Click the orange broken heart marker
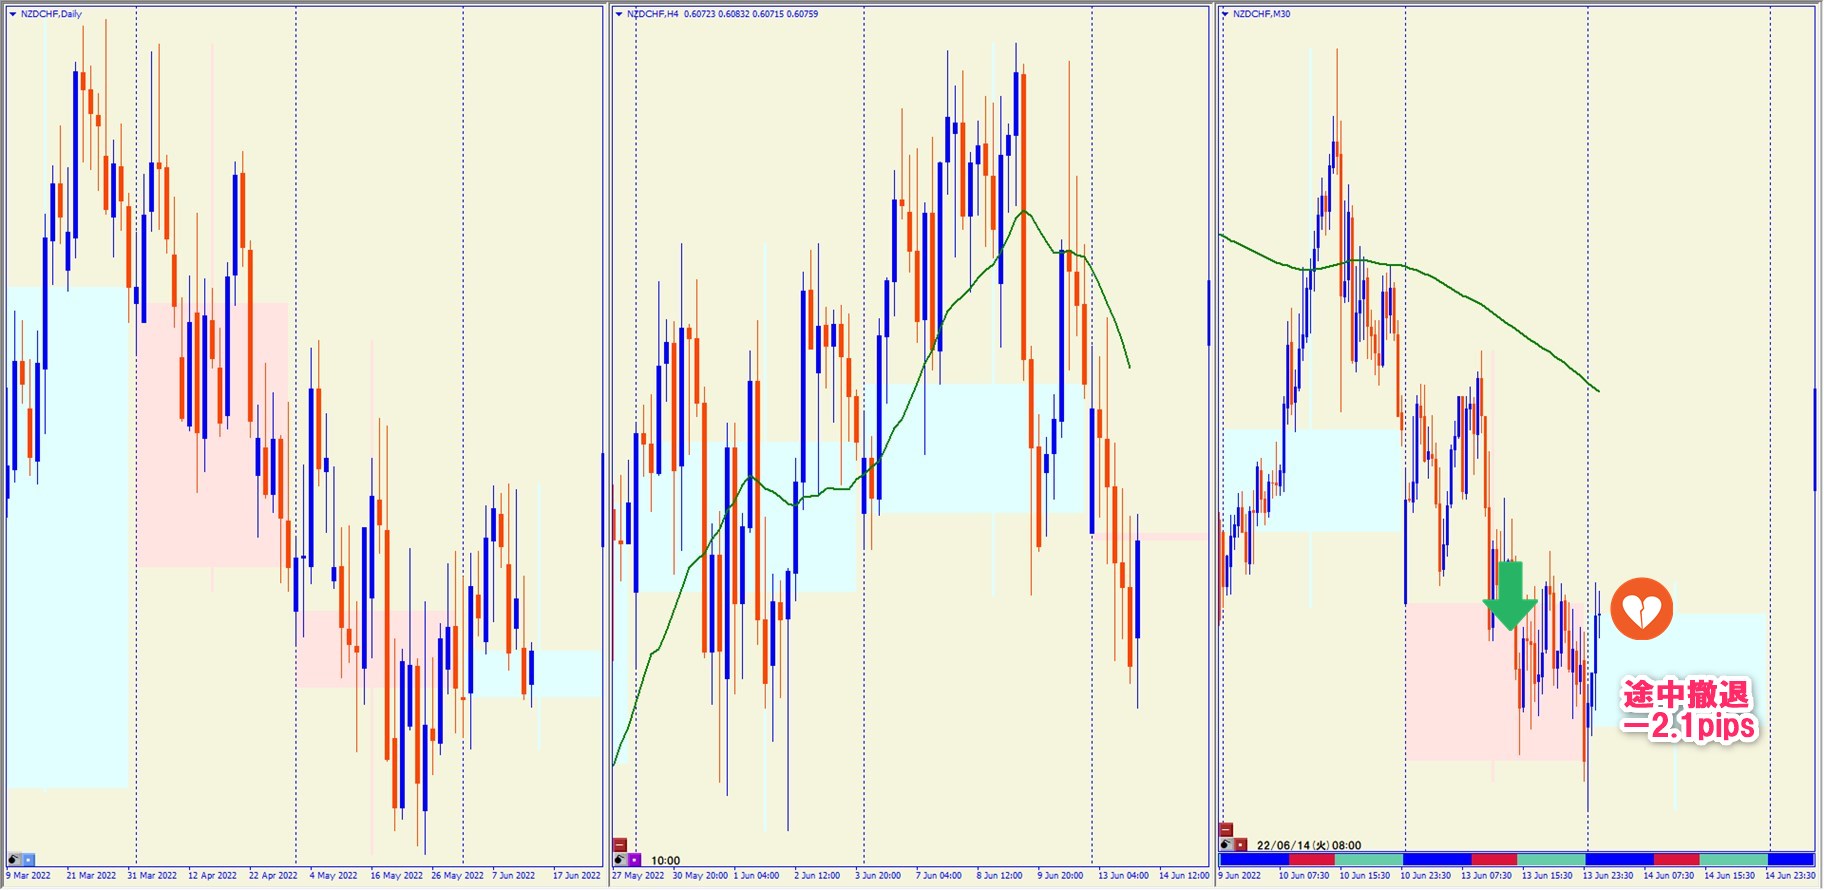Screen dimensions: 1824x890 tap(1641, 609)
